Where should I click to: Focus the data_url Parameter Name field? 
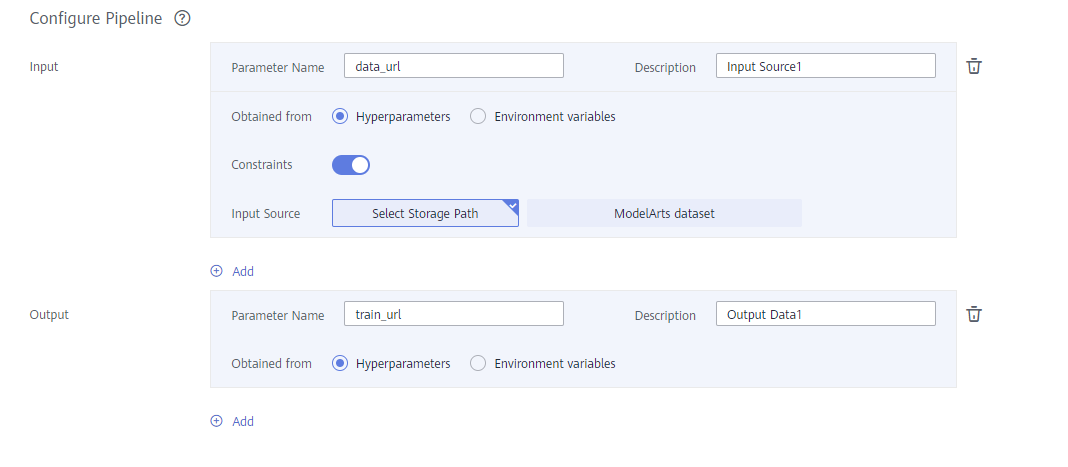(453, 66)
